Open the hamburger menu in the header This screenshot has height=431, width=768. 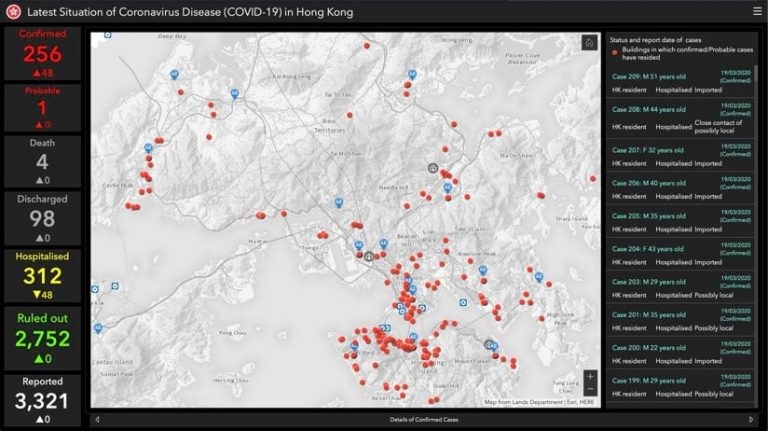pos(757,12)
